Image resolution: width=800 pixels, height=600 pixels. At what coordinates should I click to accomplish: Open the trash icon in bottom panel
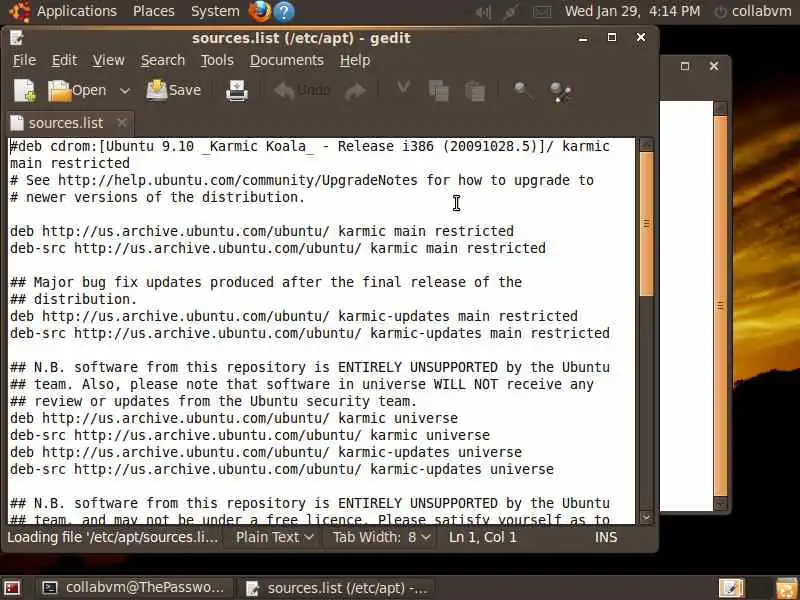pyautogui.click(x=787, y=588)
